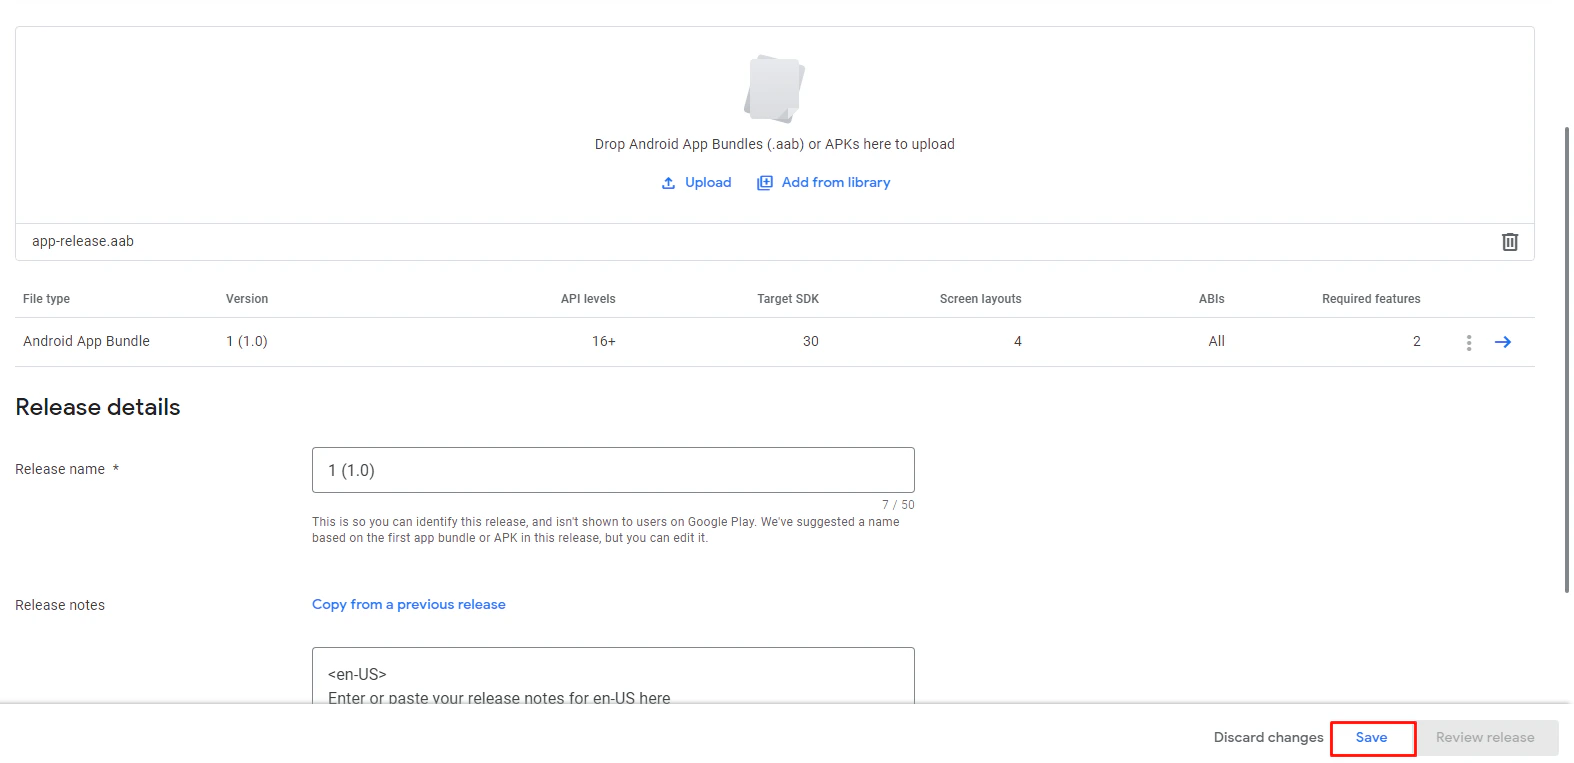Click the Review release button

click(1485, 738)
